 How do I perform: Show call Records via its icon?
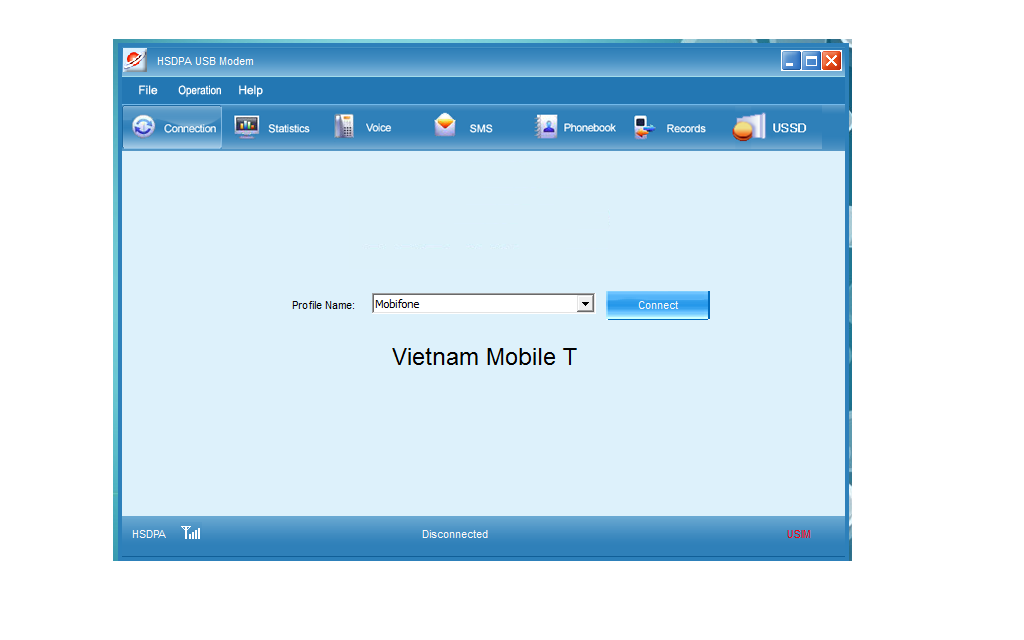tap(645, 127)
